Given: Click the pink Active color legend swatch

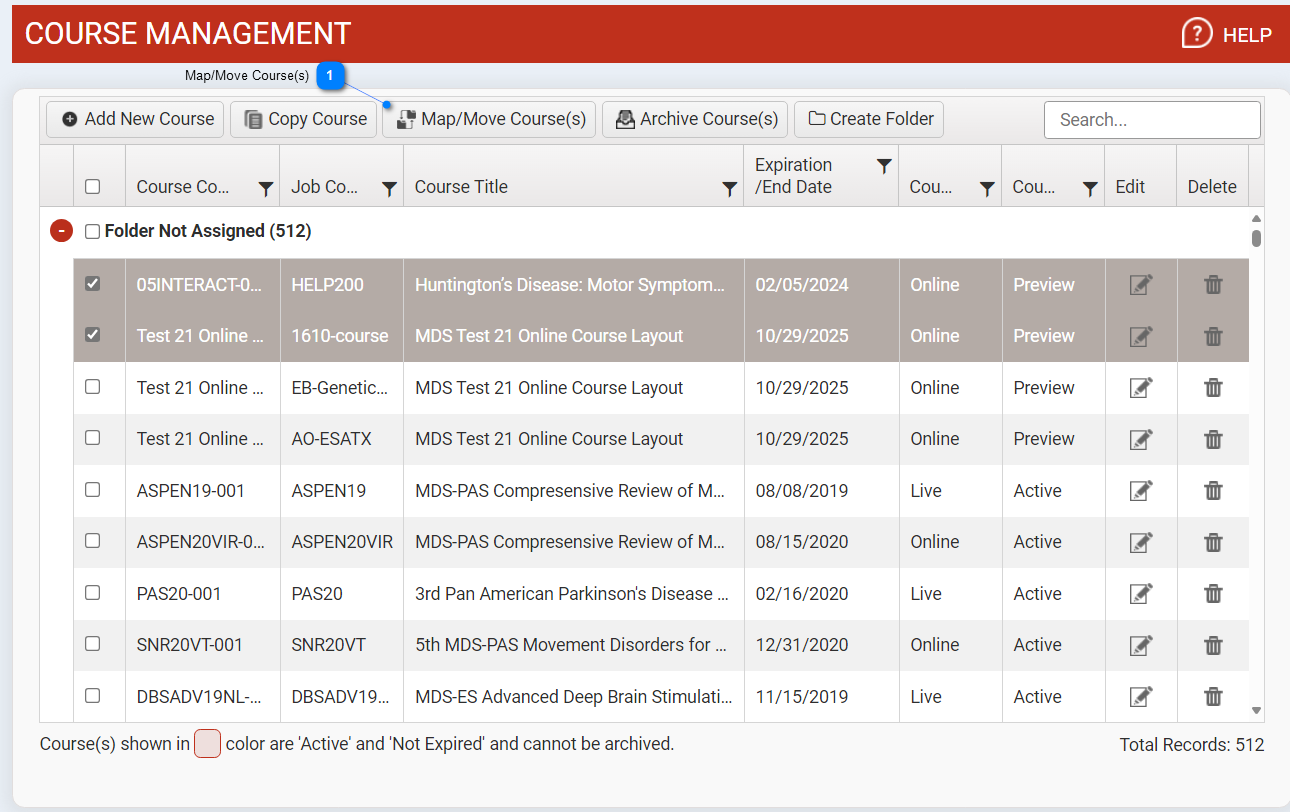Looking at the screenshot, I should point(207,745).
